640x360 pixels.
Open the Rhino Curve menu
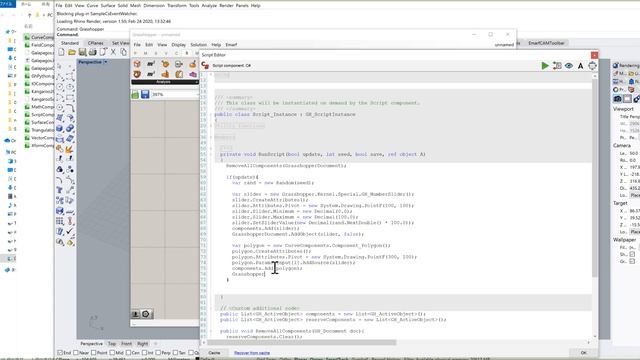(93, 6)
